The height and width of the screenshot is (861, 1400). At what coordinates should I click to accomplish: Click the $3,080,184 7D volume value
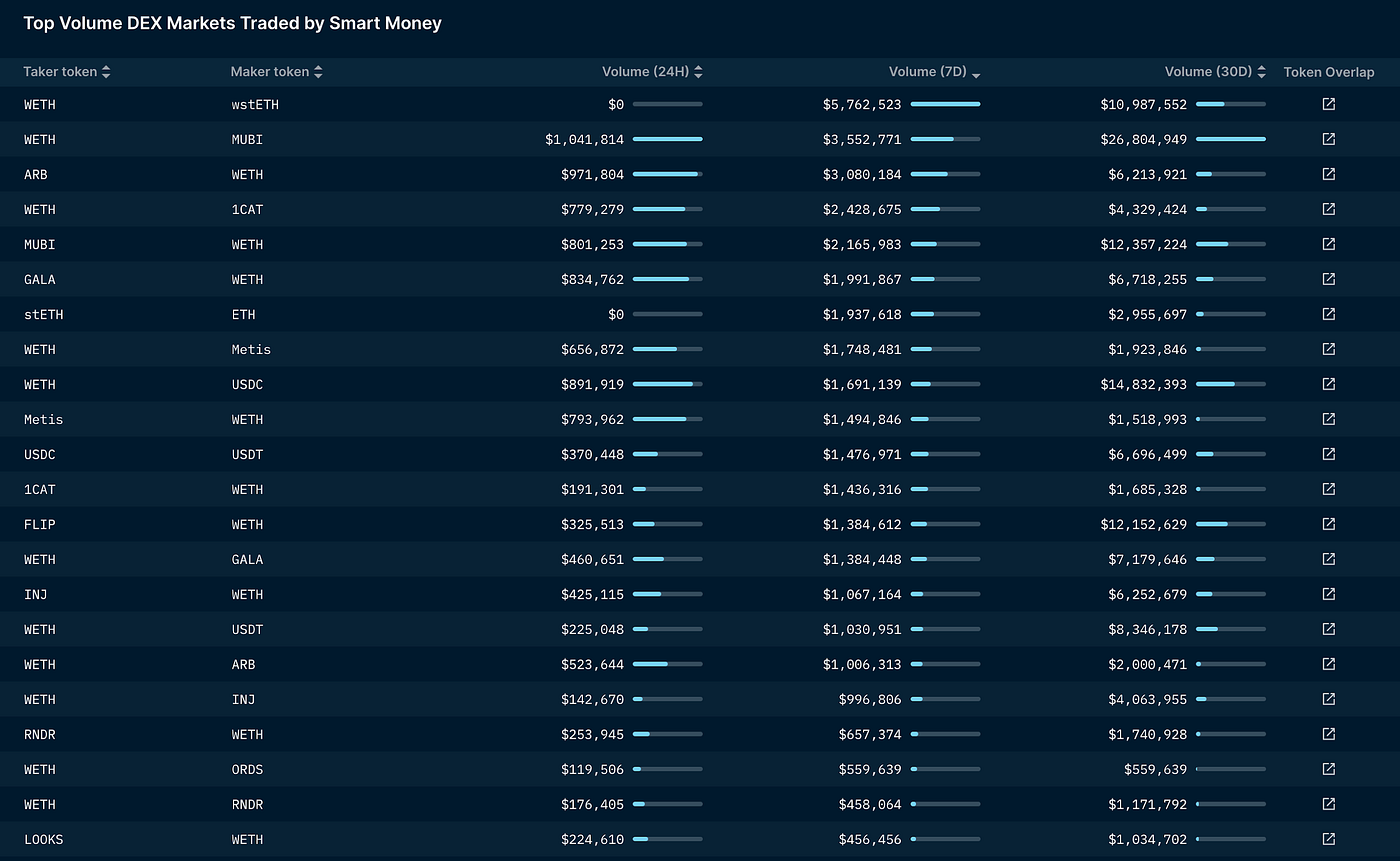point(862,174)
